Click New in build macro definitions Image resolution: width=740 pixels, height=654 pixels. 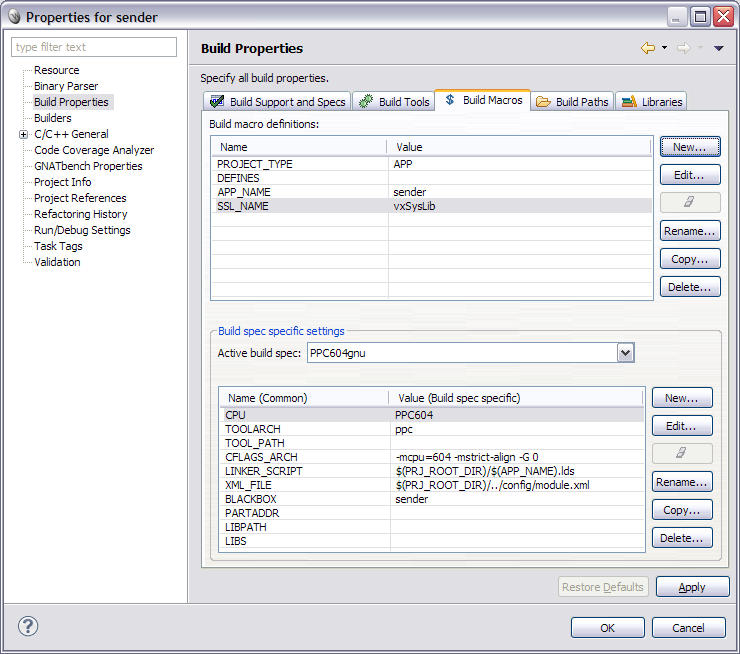click(x=690, y=147)
